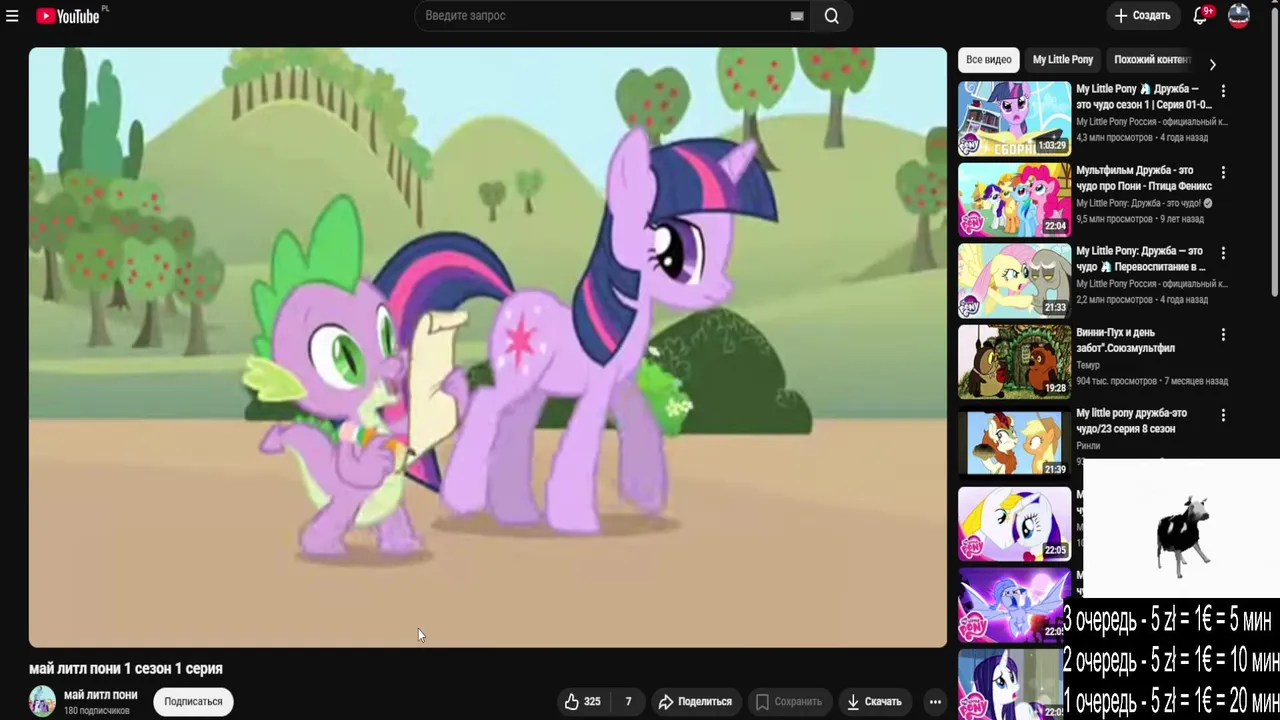This screenshot has width=1280, height=720.
Task: Open the 21:33 Fluttershy thumbnail
Action: coord(1014,280)
